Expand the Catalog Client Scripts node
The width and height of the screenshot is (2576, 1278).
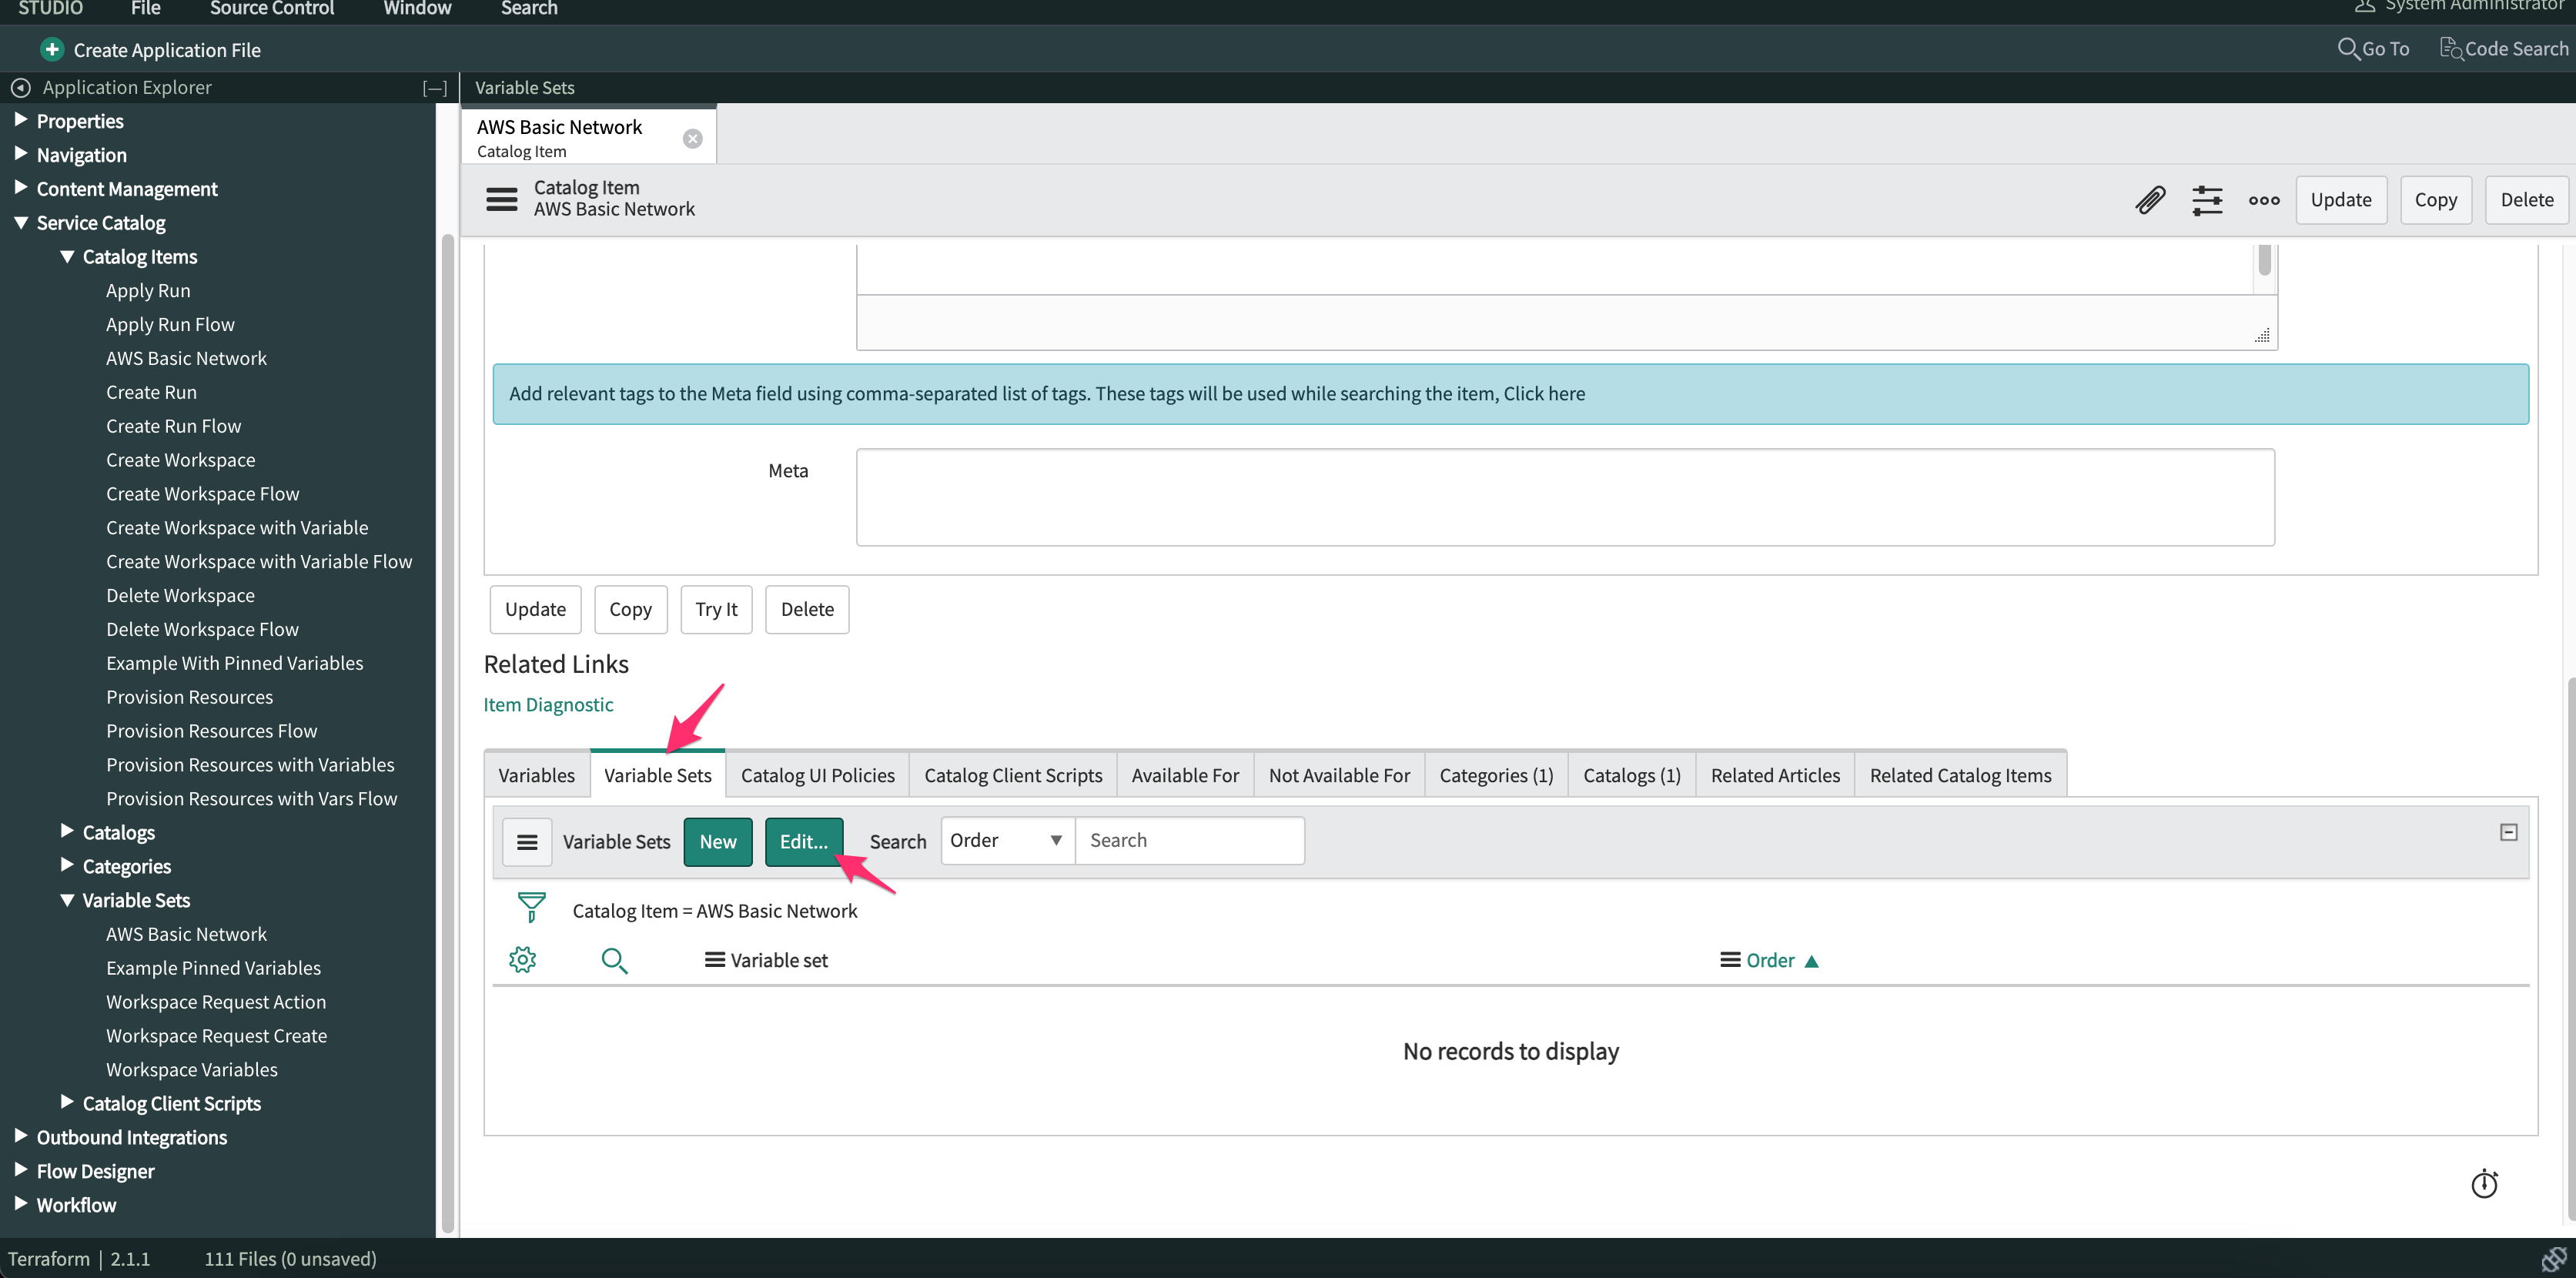pyautogui.click(x=67, y=1102)
